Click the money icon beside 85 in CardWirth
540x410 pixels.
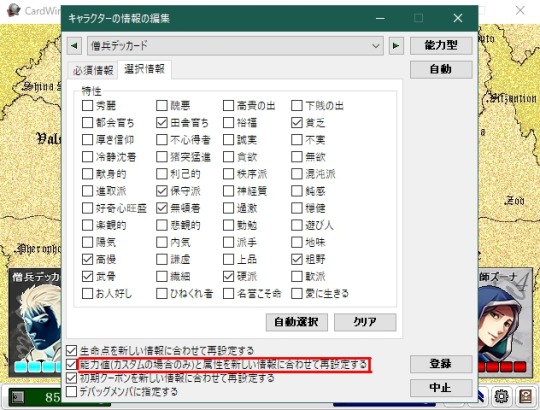17,397
